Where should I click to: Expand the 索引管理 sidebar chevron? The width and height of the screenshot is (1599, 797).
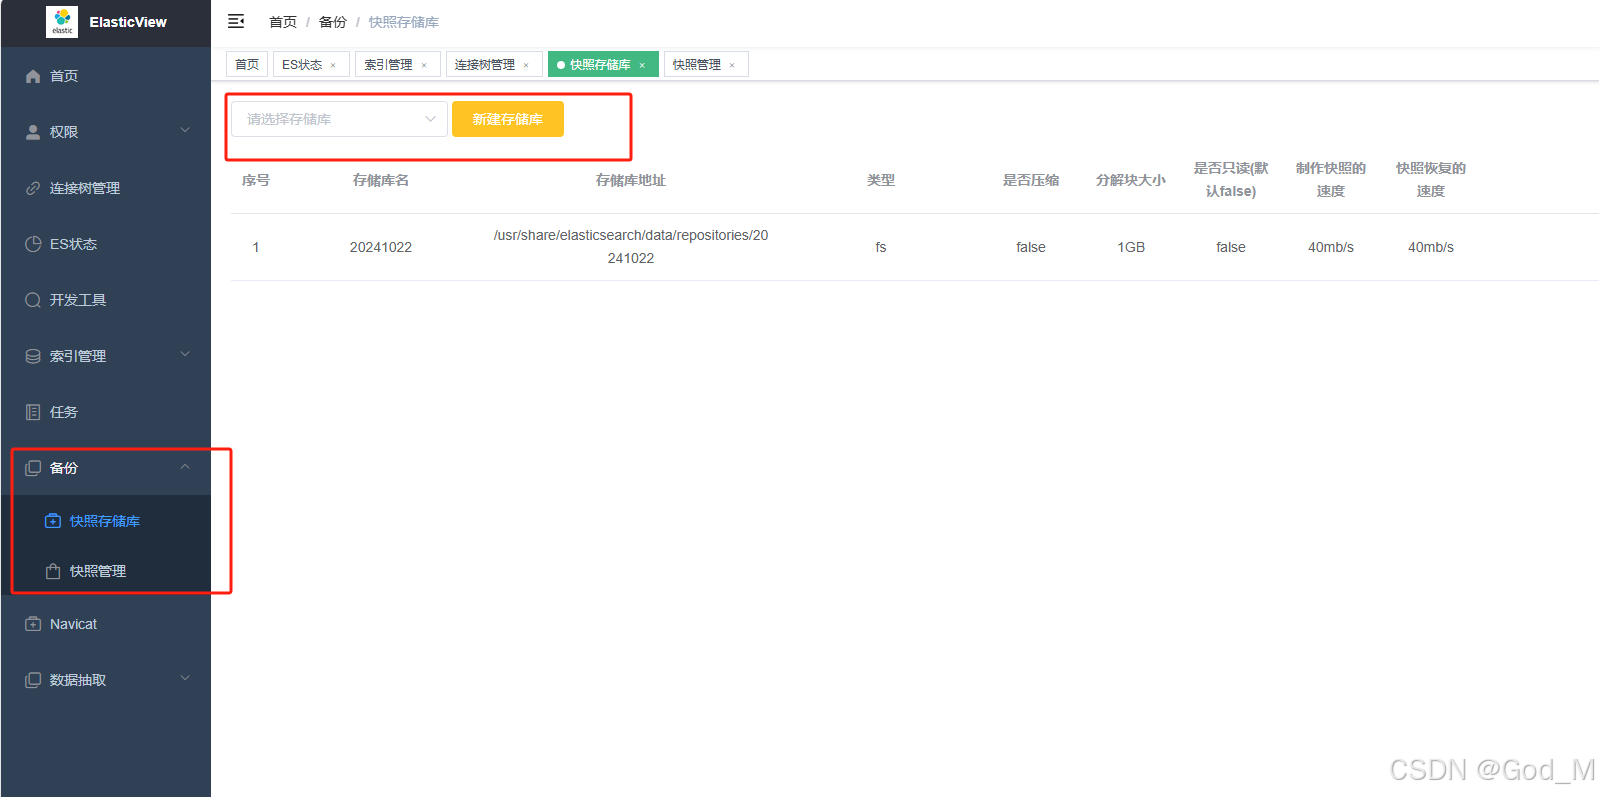pyautogui.click(x=185, y=354)
